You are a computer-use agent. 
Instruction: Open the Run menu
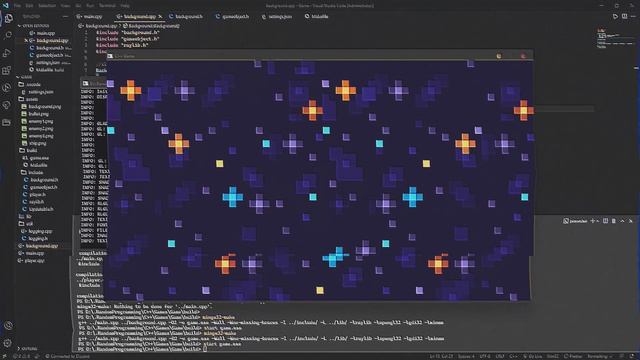tap(90, 6)
